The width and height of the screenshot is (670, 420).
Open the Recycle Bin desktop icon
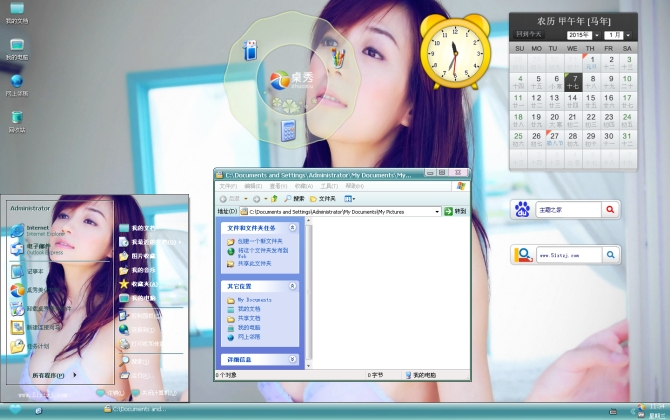point(17,122)
